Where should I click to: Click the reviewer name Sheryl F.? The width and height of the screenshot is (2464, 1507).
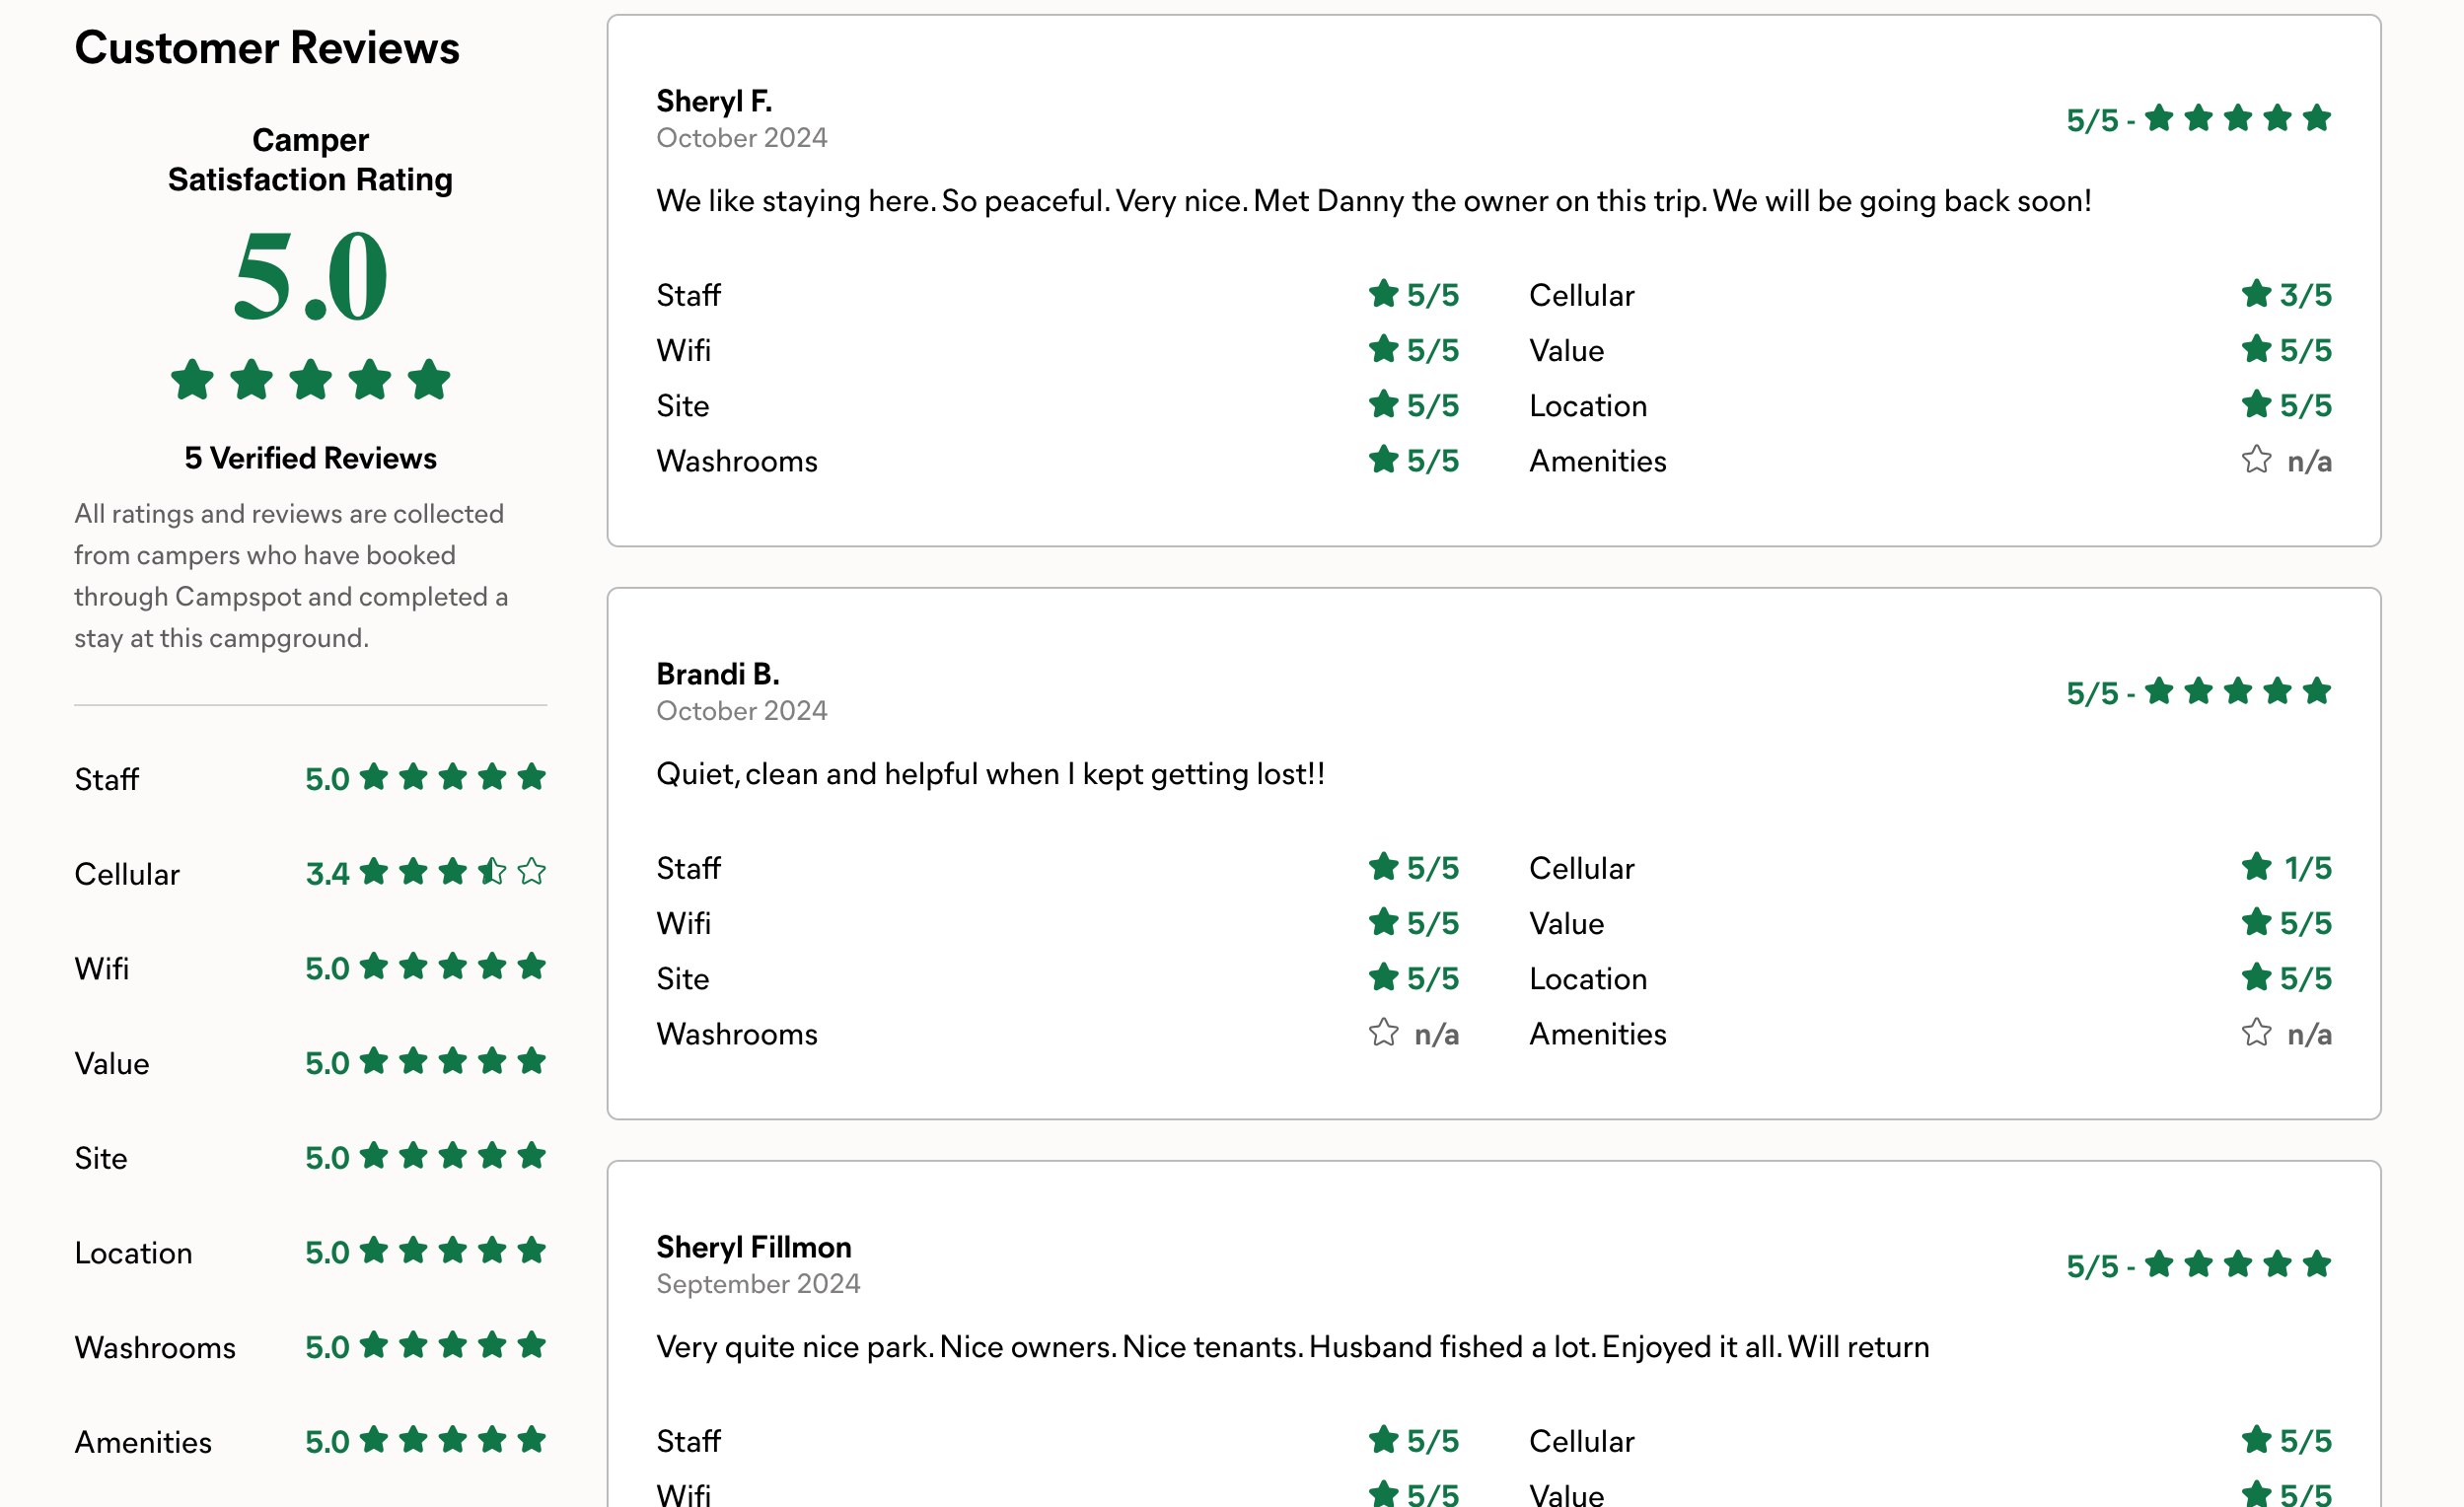coord(714,101)
